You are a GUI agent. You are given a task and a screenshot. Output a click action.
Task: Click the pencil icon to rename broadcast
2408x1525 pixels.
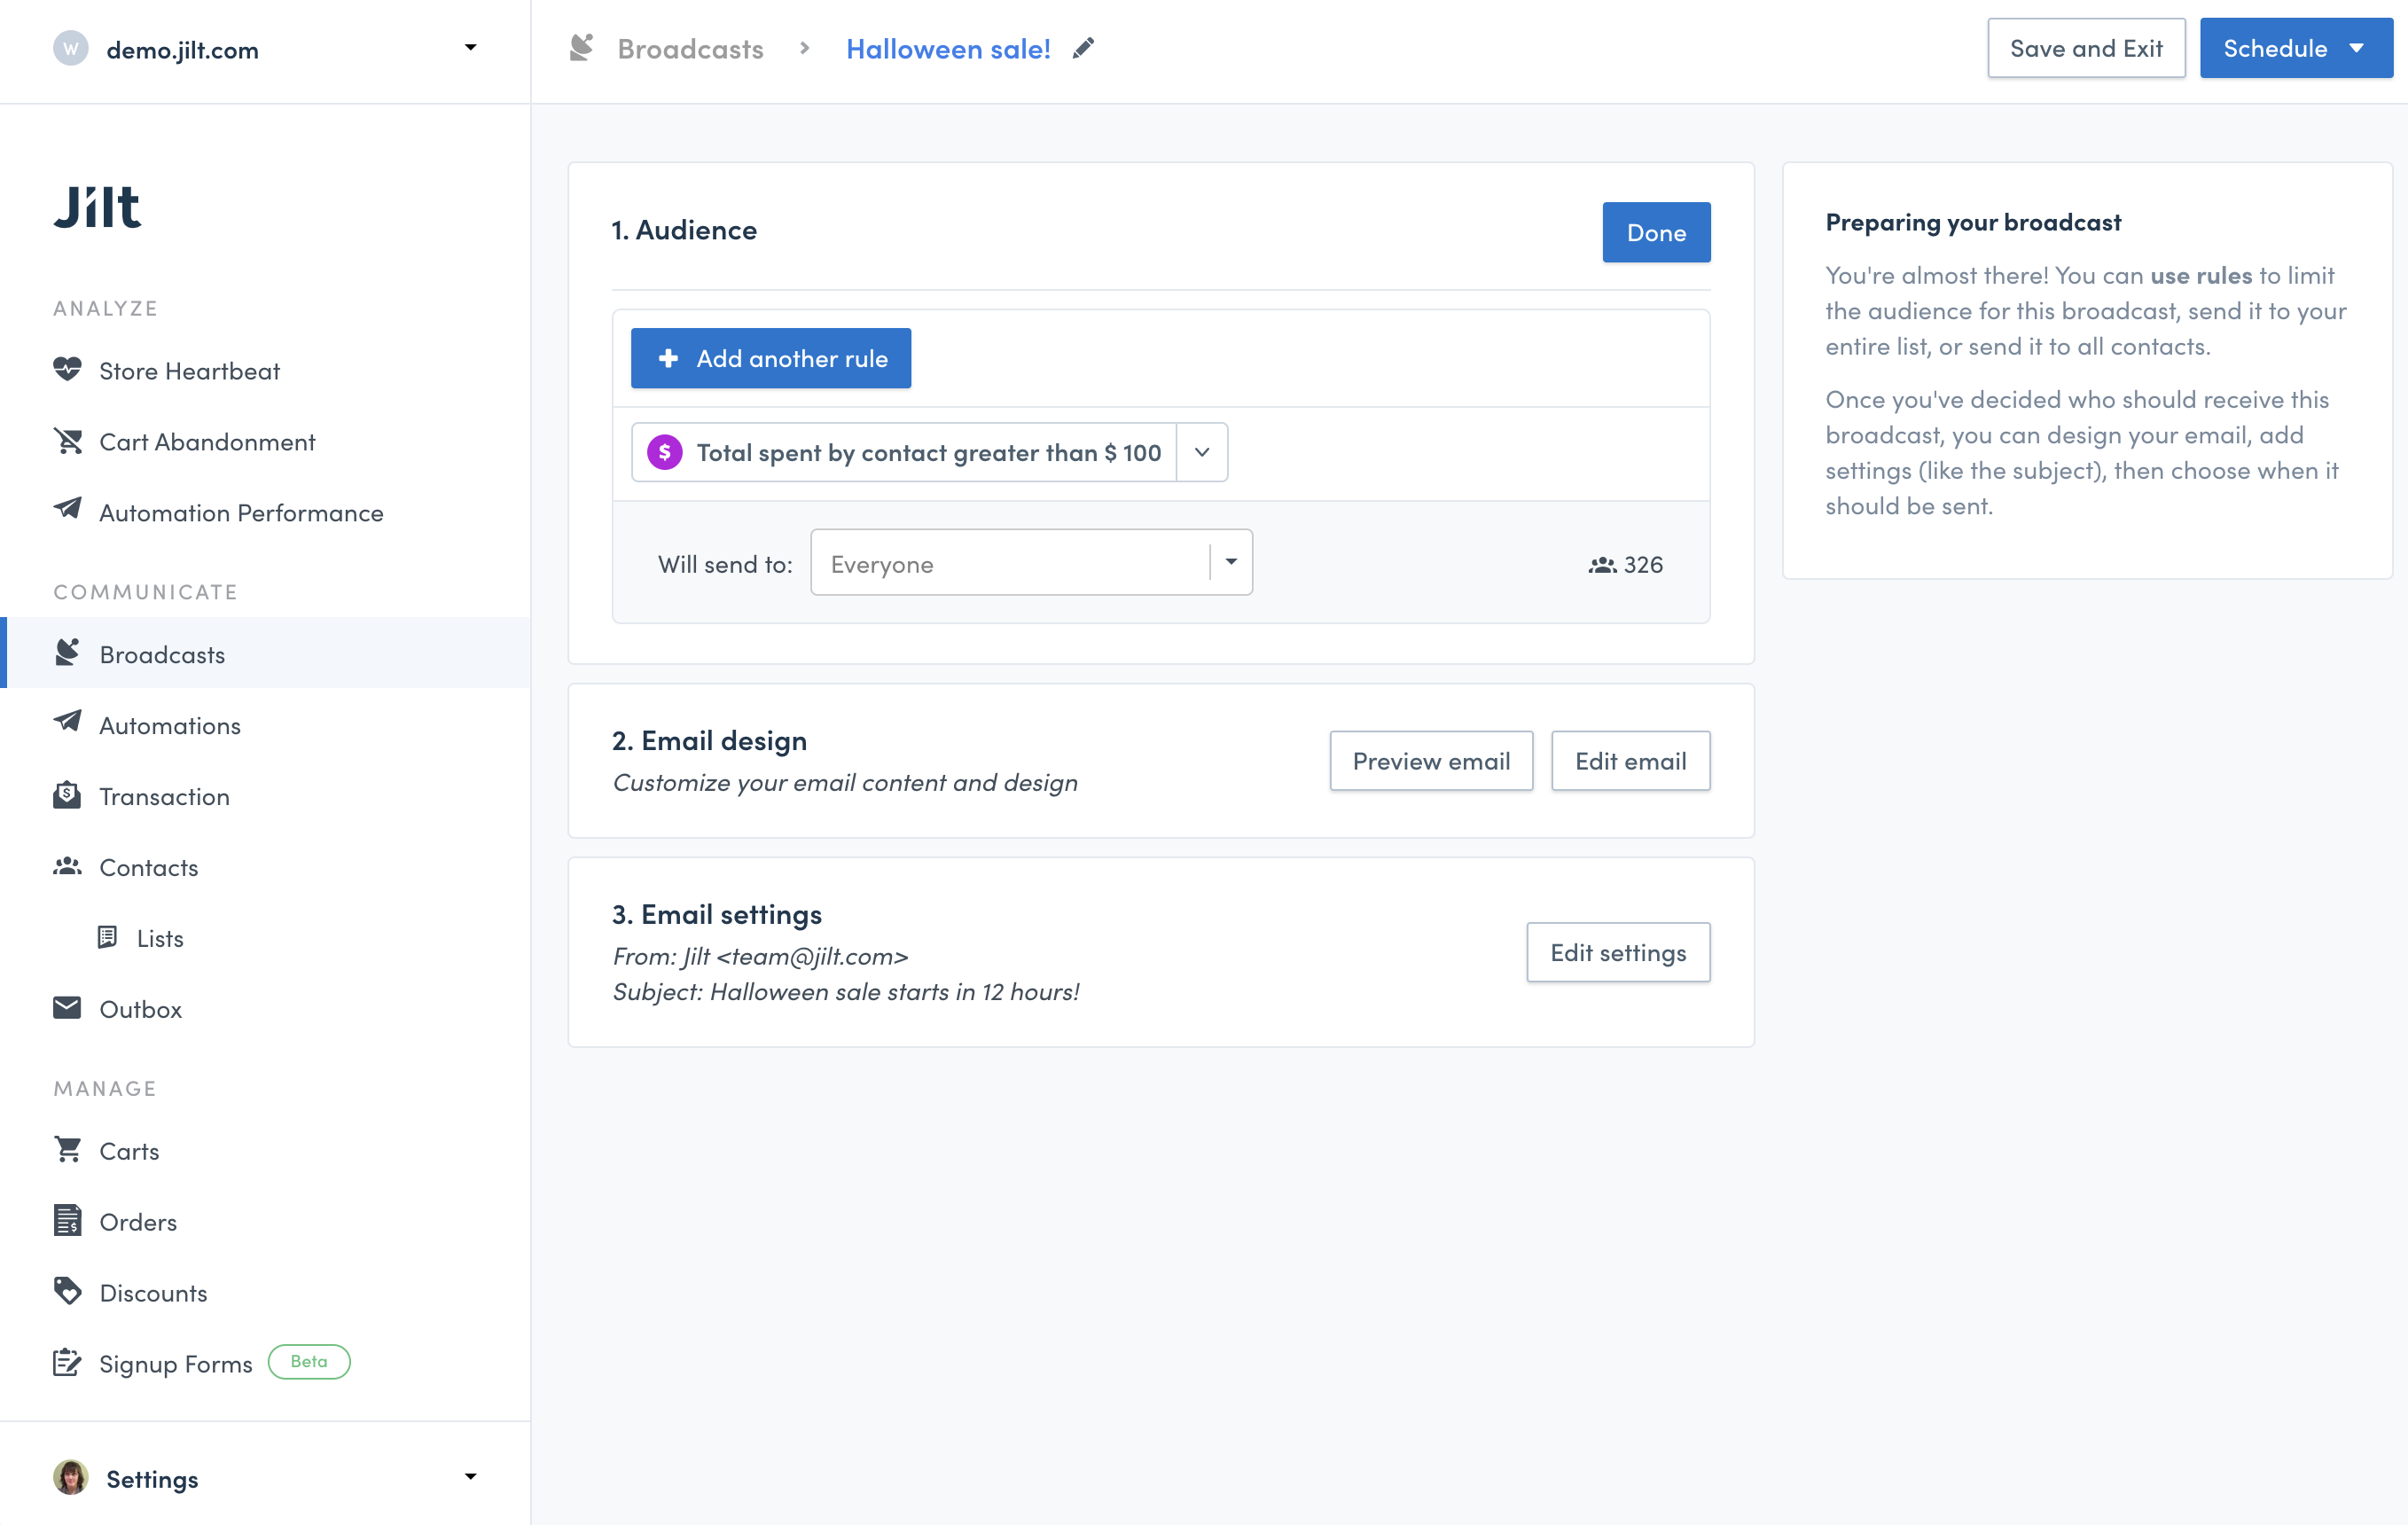click(x=1083, y=48)
